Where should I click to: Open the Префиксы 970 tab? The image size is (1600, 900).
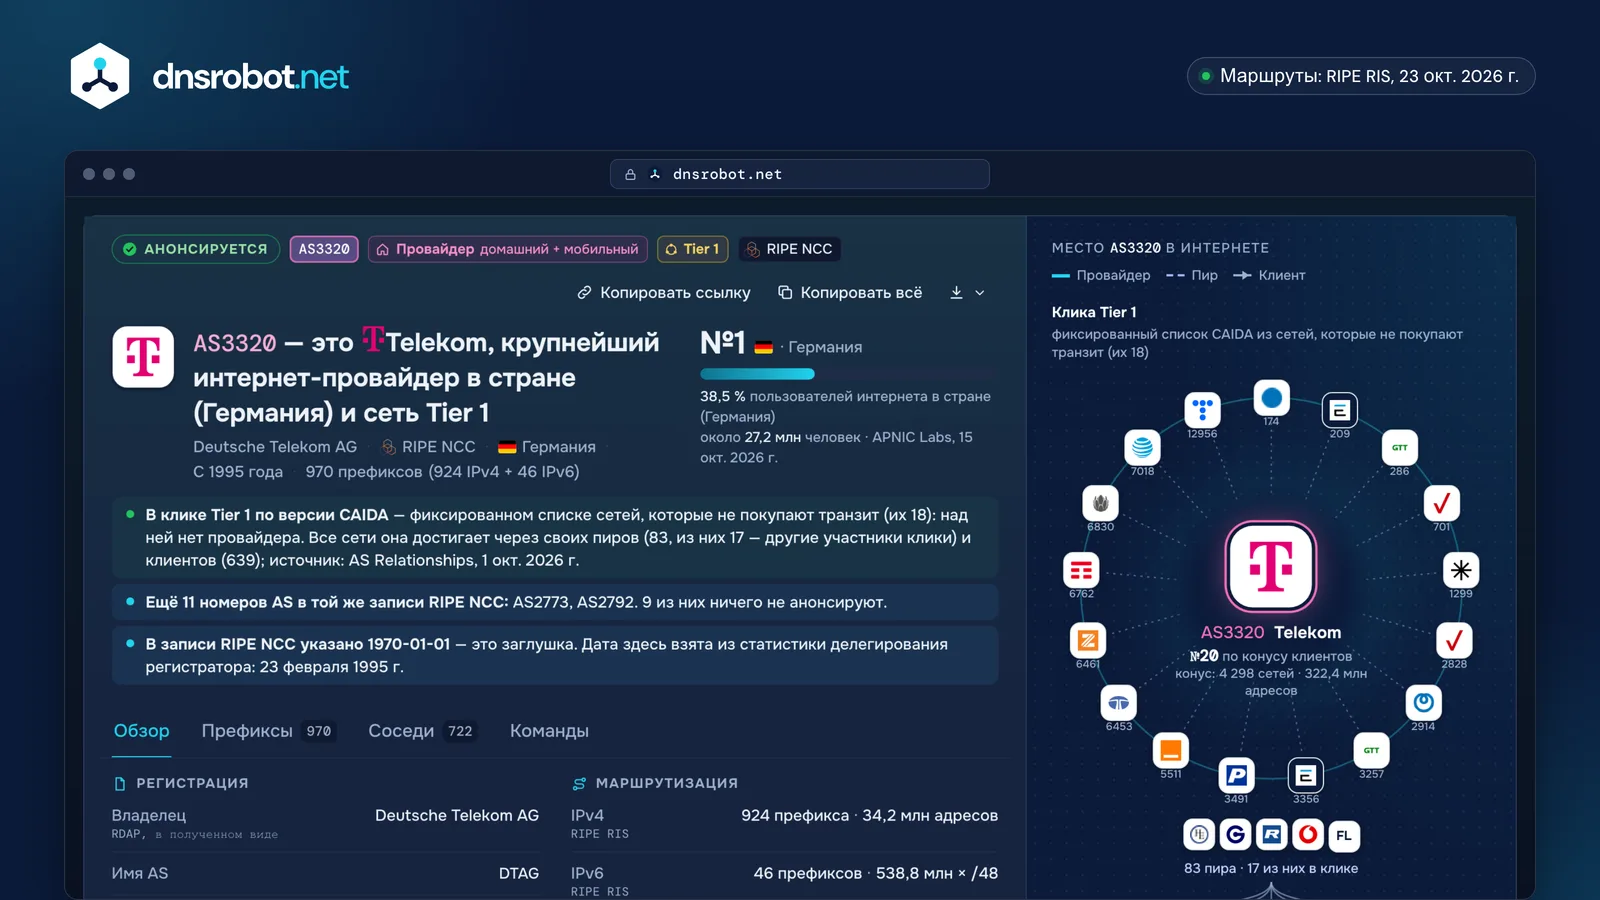click(268, 731)
